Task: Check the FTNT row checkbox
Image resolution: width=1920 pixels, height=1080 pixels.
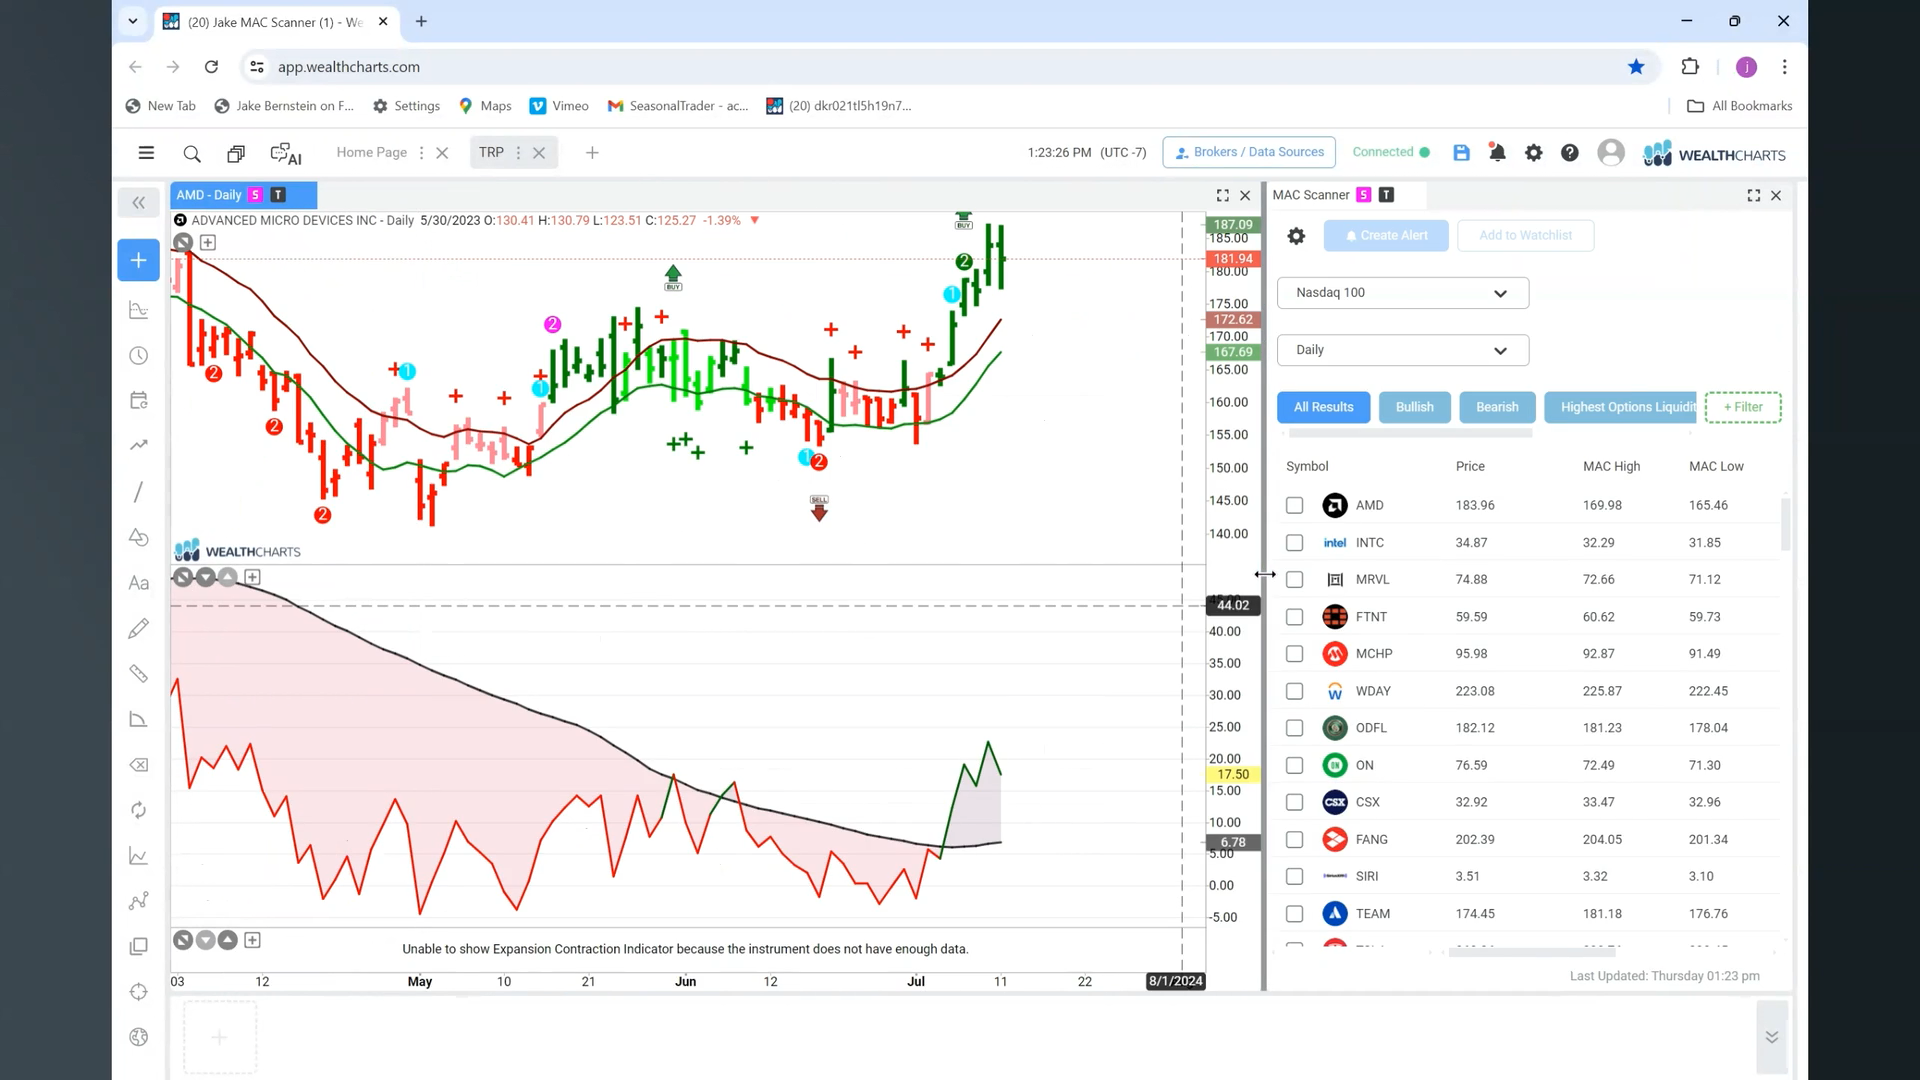Action: (x=1294, y=617)
